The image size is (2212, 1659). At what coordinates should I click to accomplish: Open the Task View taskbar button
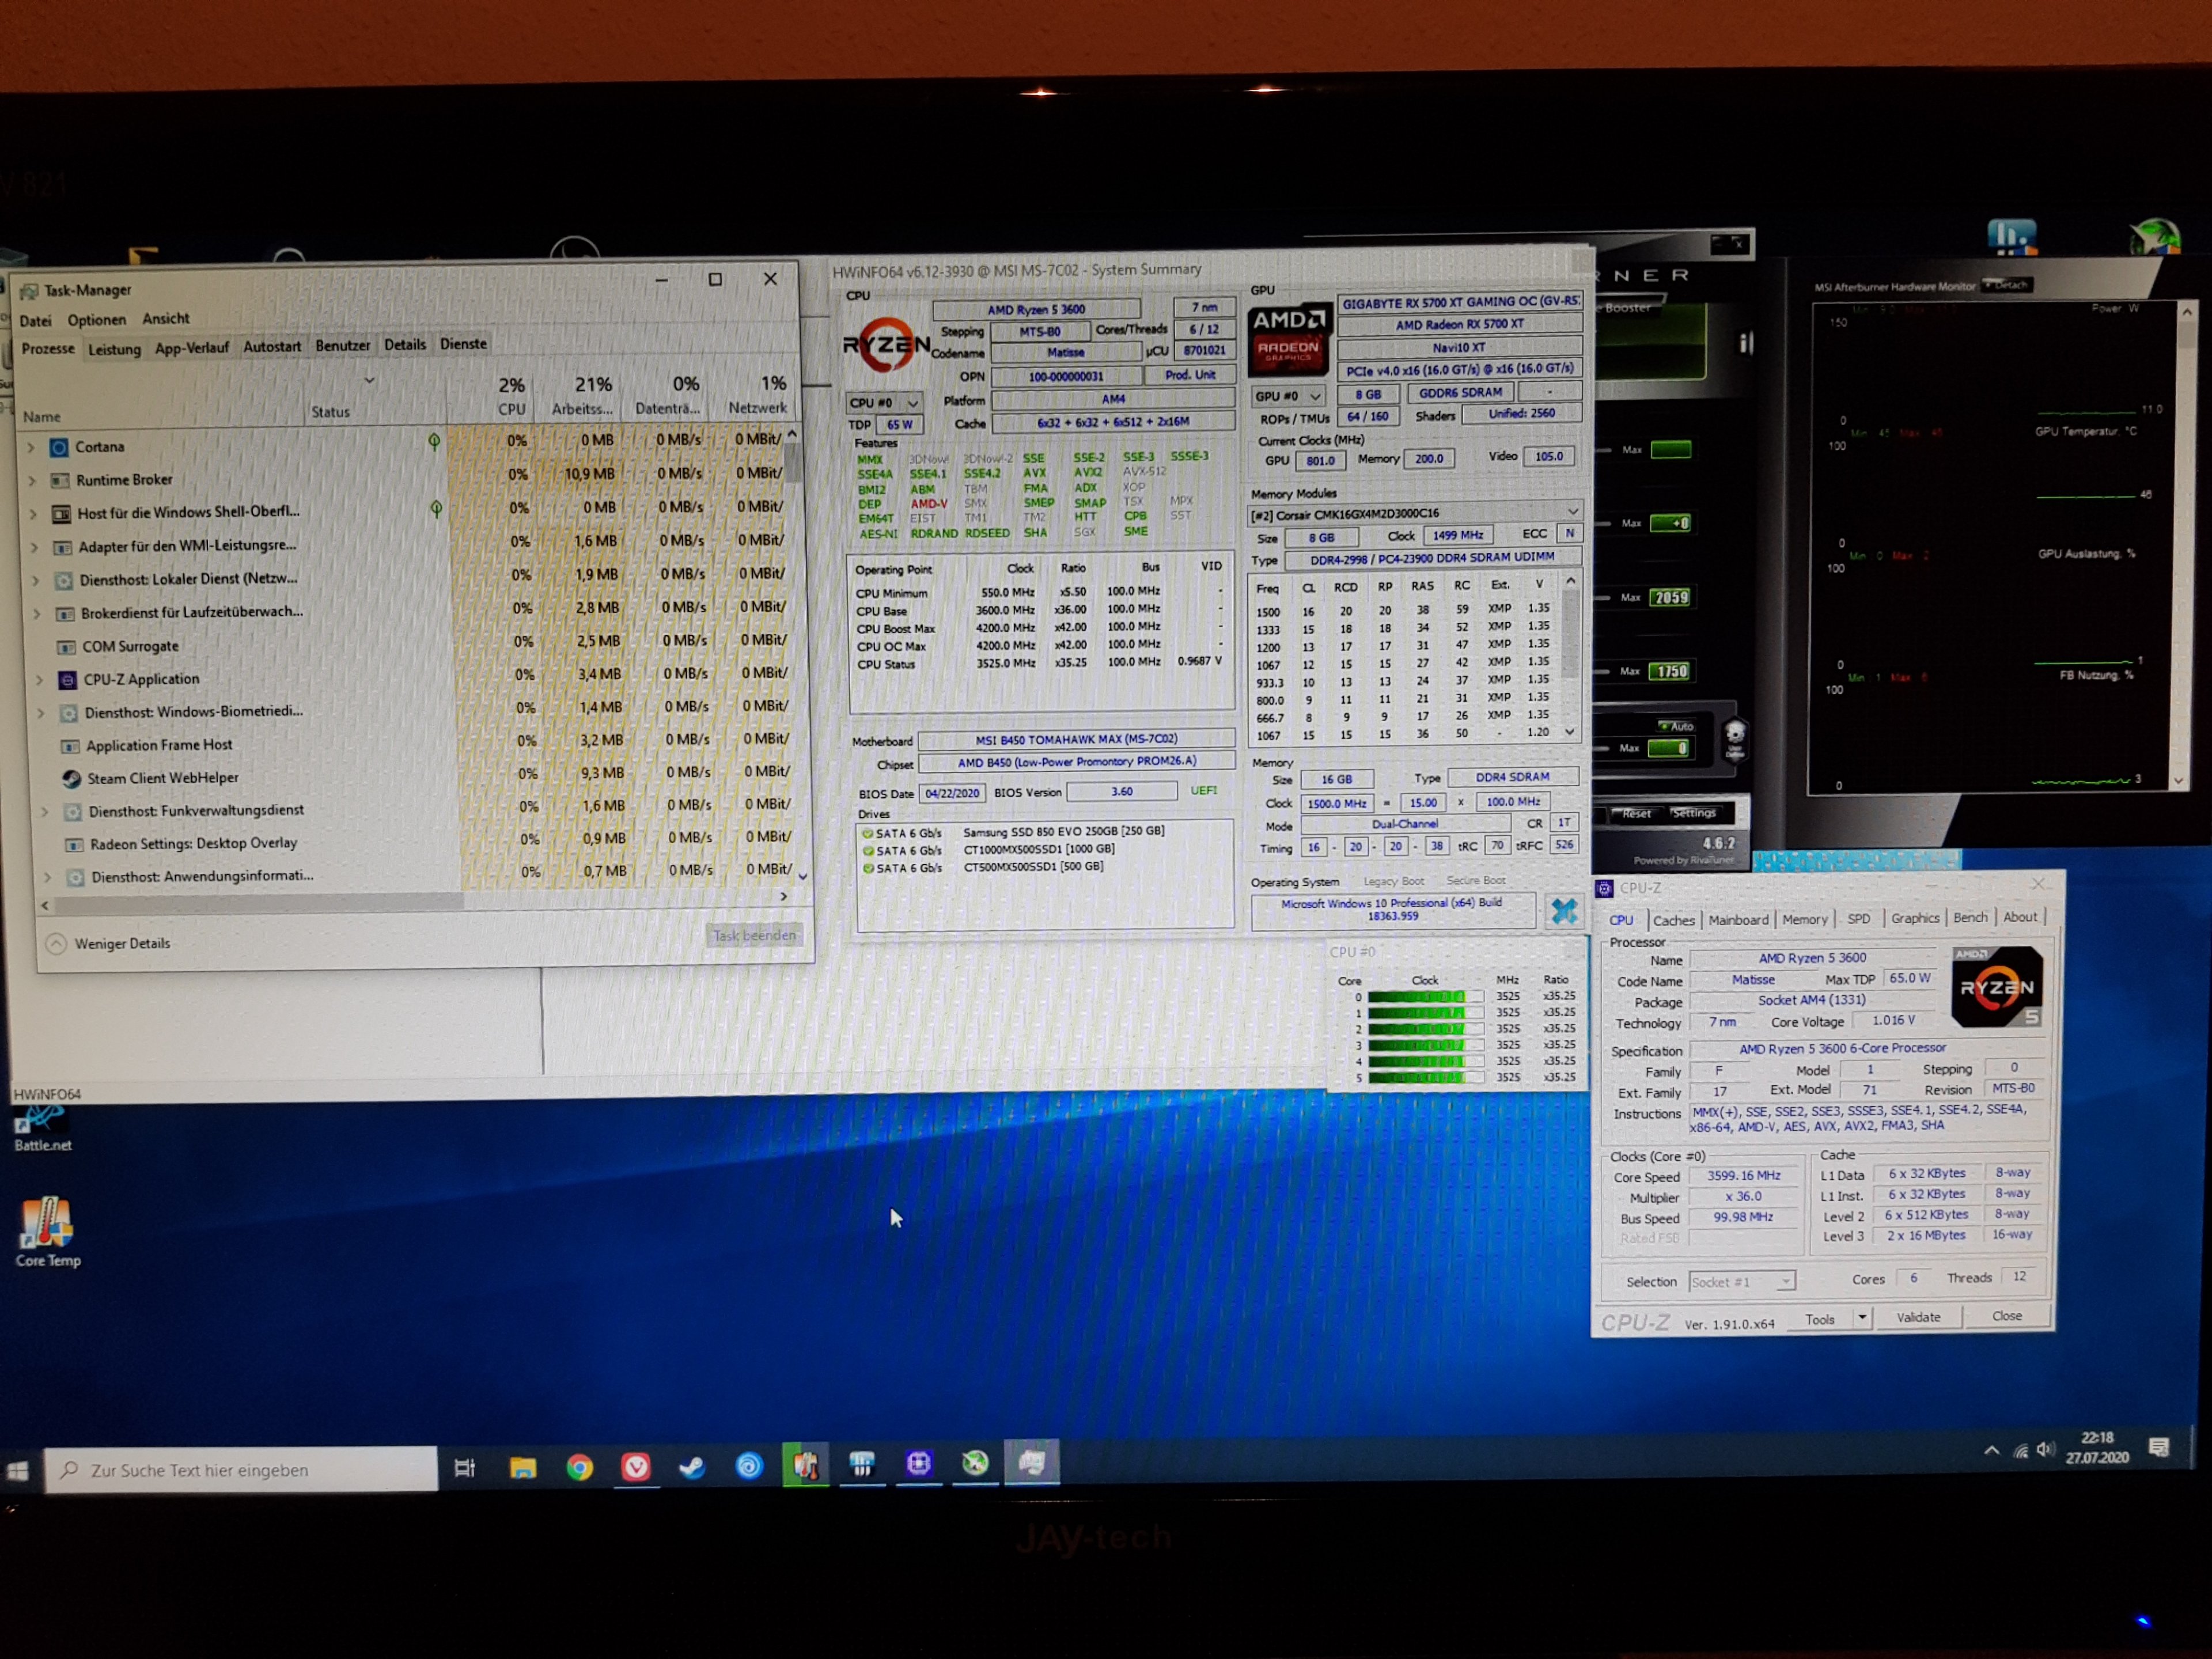[465, 1467]
